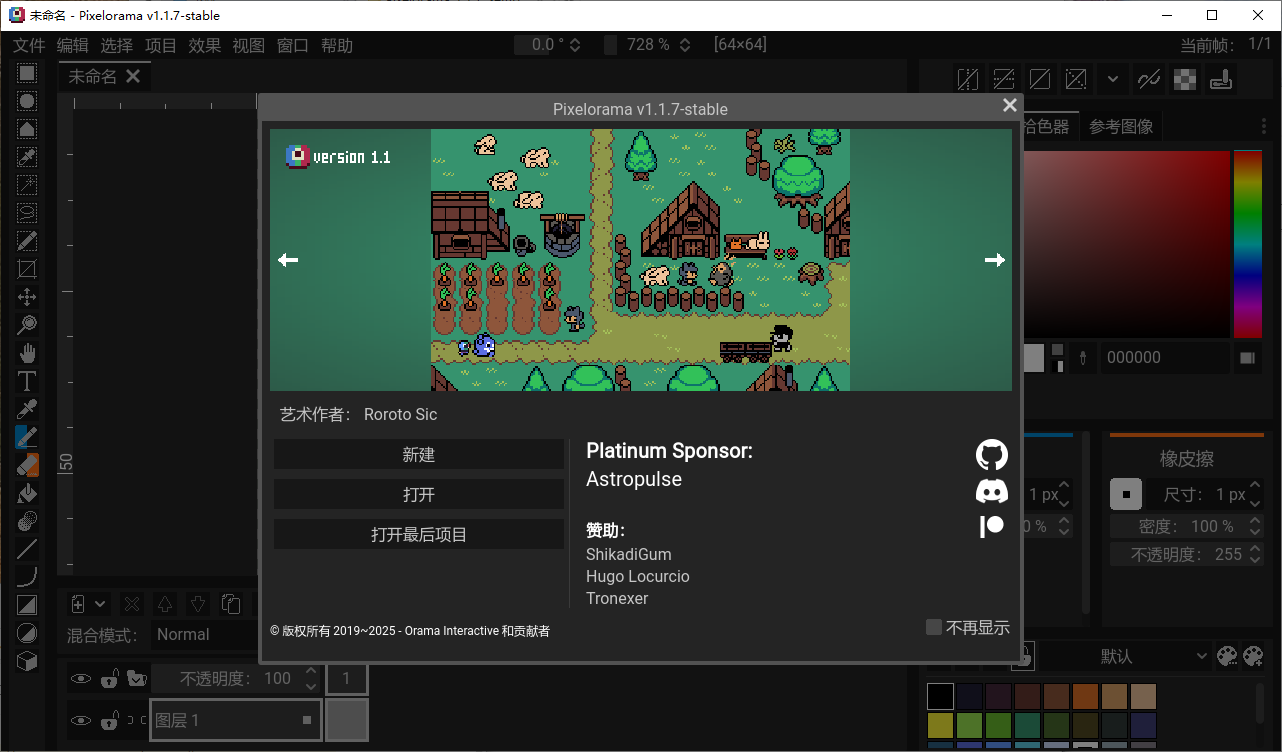Open the Patreon sponsor link
This screenshot has width=1282, height=752.
pyautogui.click(x=991, y=526)
